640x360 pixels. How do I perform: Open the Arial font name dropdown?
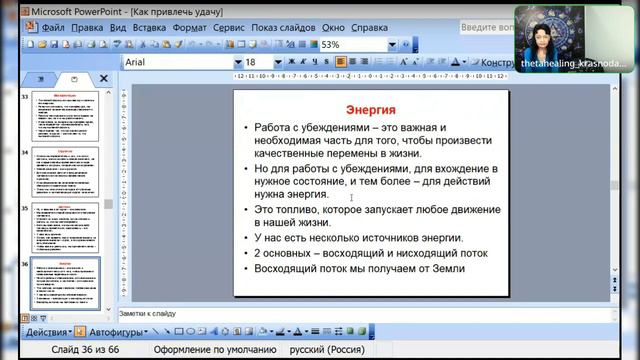(238, 62)
